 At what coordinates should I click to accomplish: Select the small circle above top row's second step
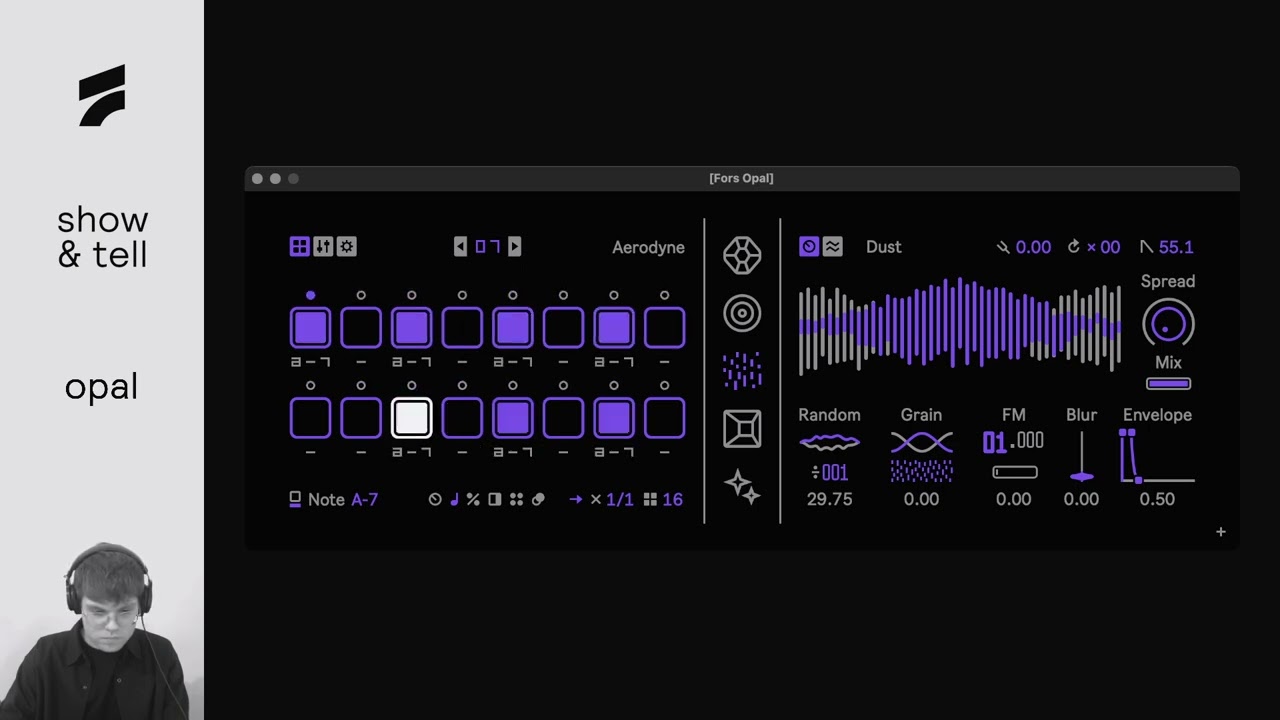click(x=361, y=295)
